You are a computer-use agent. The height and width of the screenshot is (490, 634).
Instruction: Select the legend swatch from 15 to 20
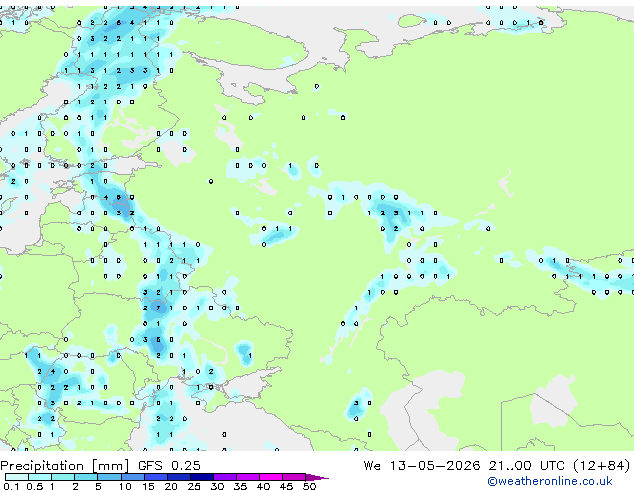(155, 477)
